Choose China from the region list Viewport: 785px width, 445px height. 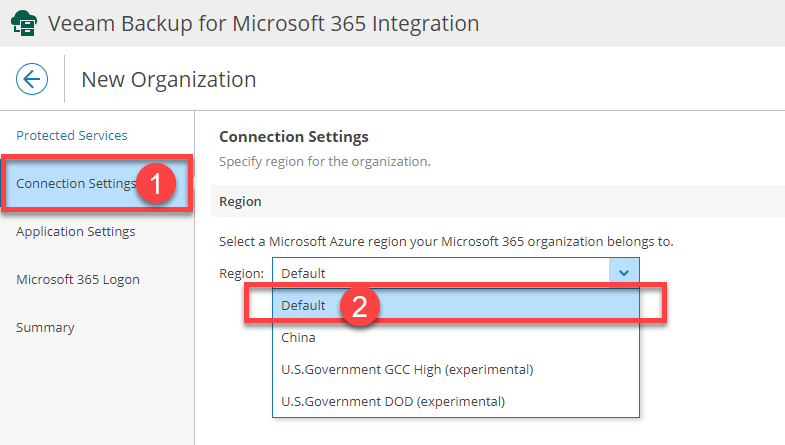click(x=298, y=338)
